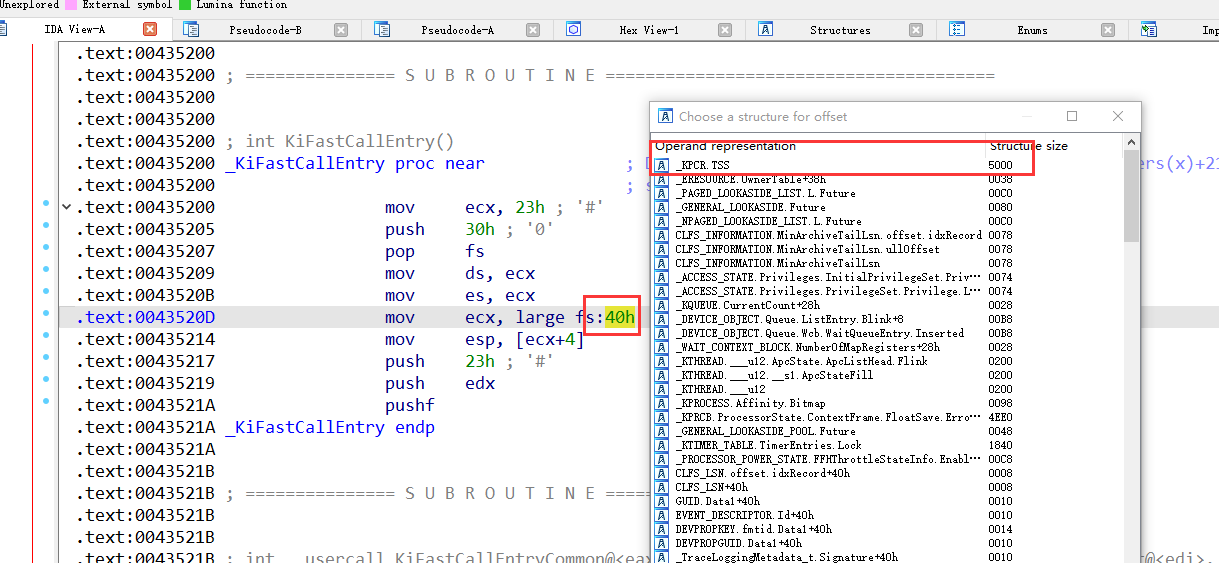Click the 40h operand in disassembly
Screen dimensions: 1219x563
tap(620, 317)
